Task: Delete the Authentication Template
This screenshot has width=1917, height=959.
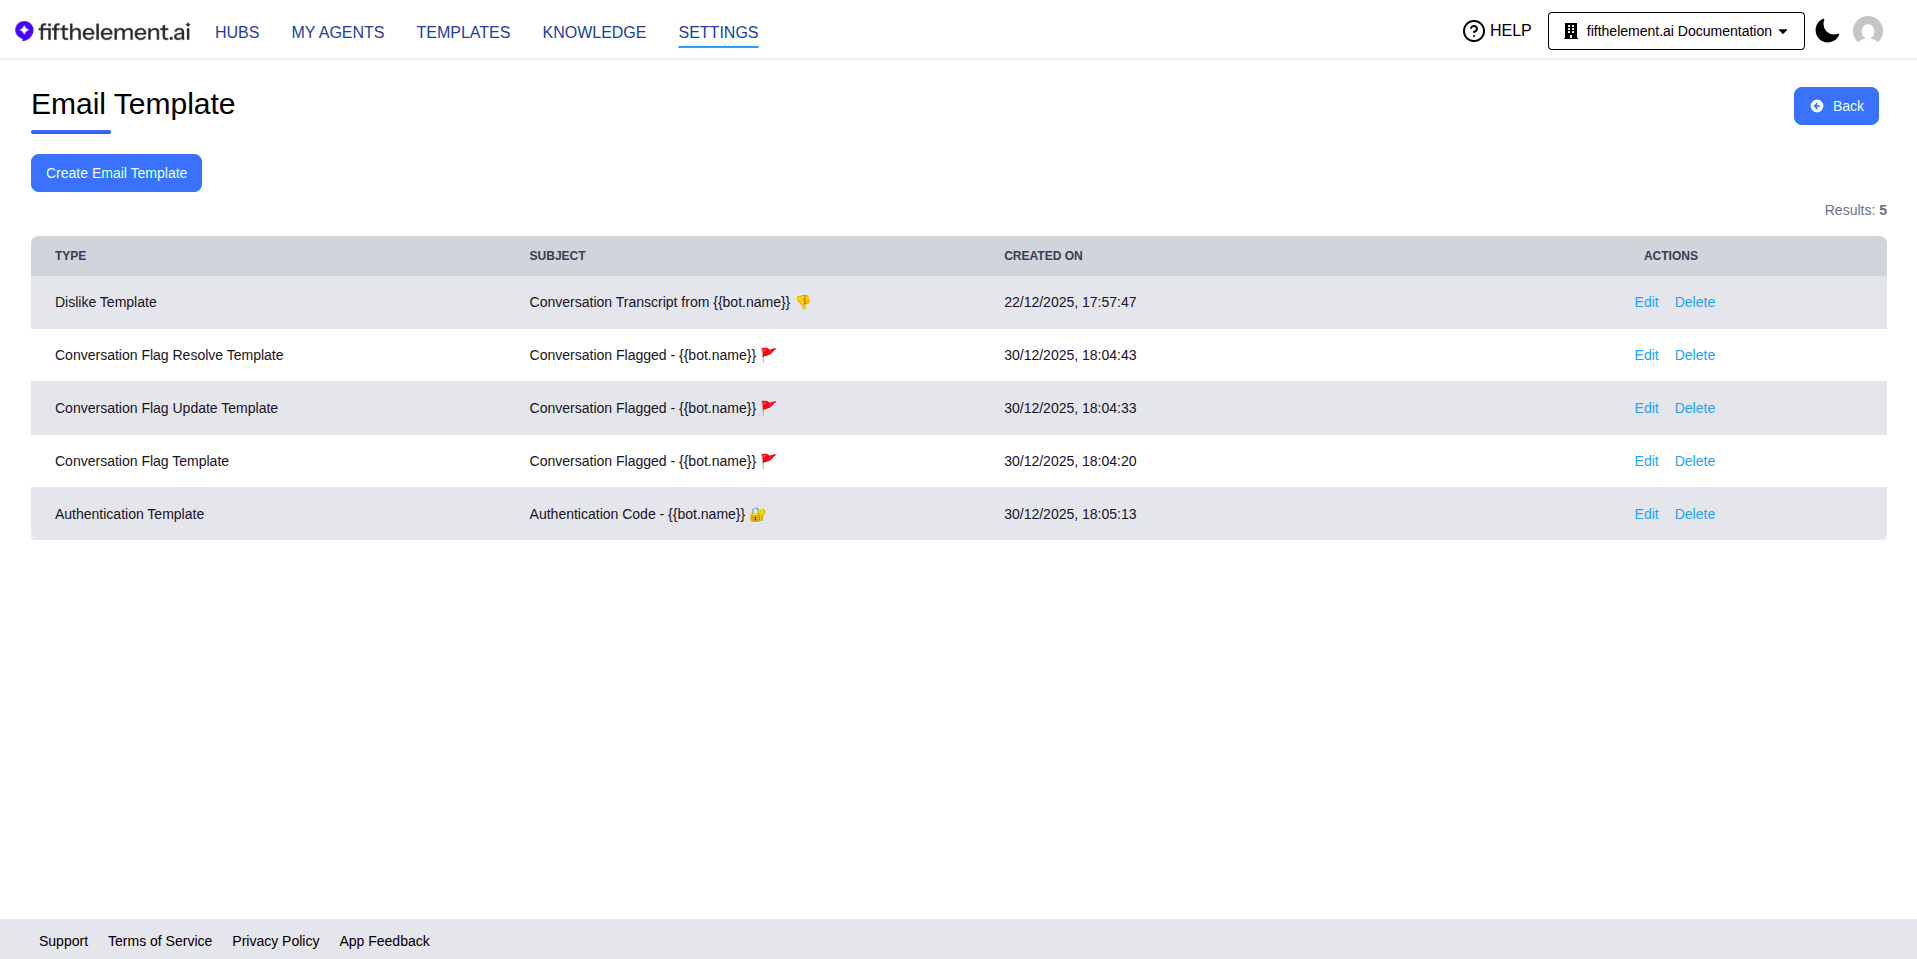Action: click(x=1694, y=514)
